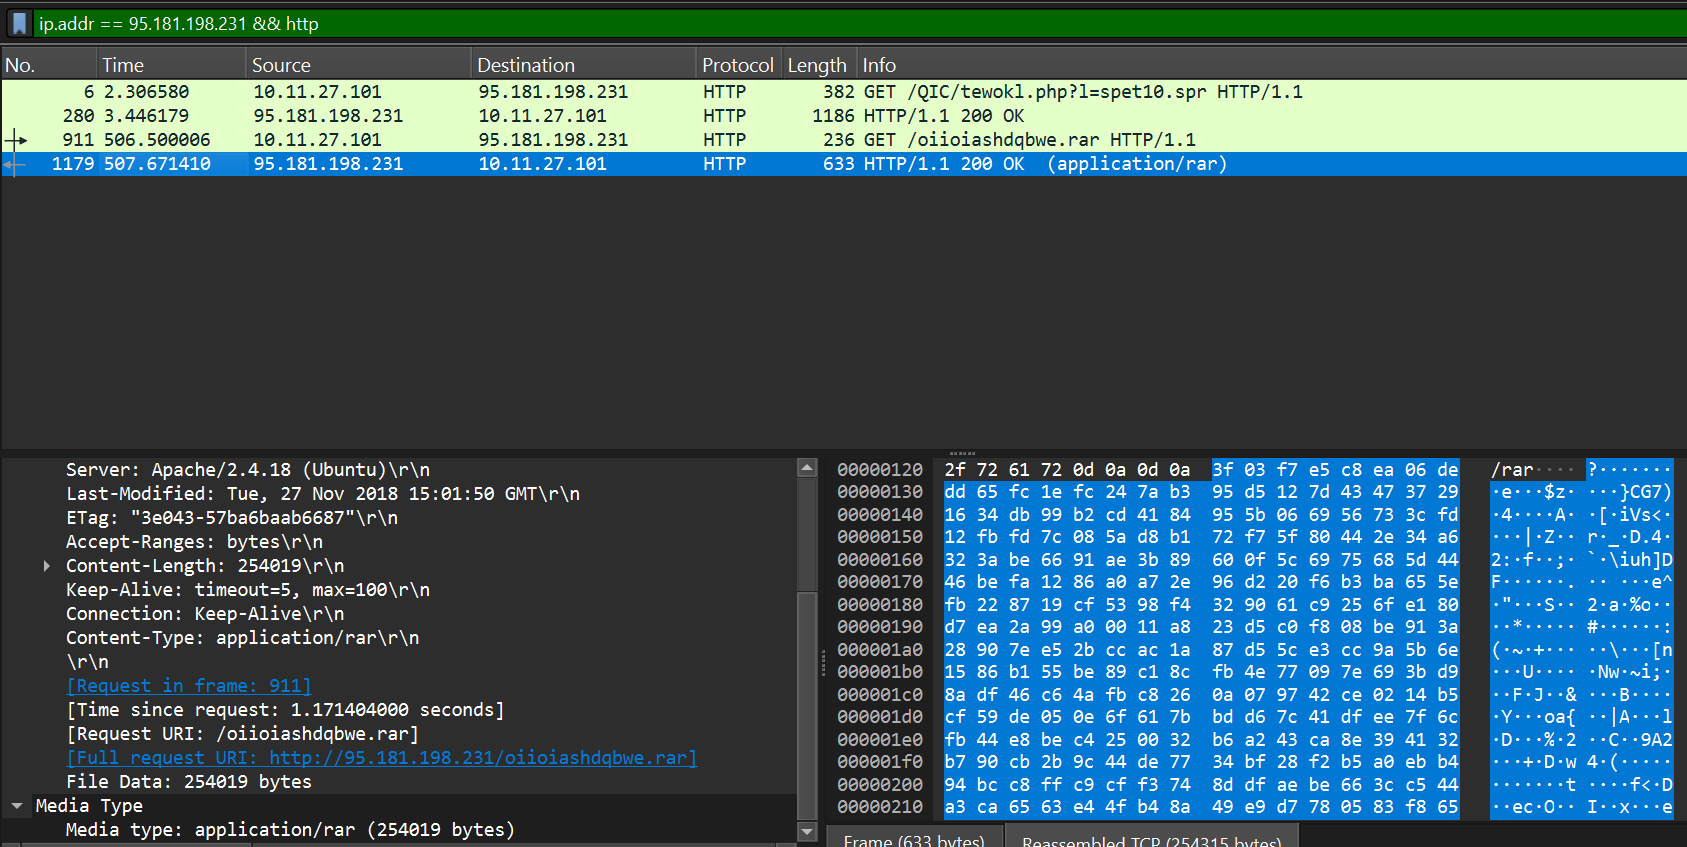Select the Accept-Ranges bytes line

click(194, 542)
